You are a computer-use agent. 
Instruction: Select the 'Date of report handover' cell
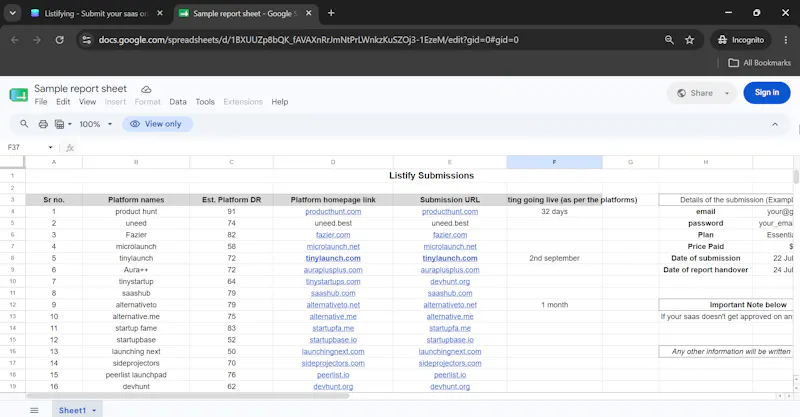click(x=706, y=270)
